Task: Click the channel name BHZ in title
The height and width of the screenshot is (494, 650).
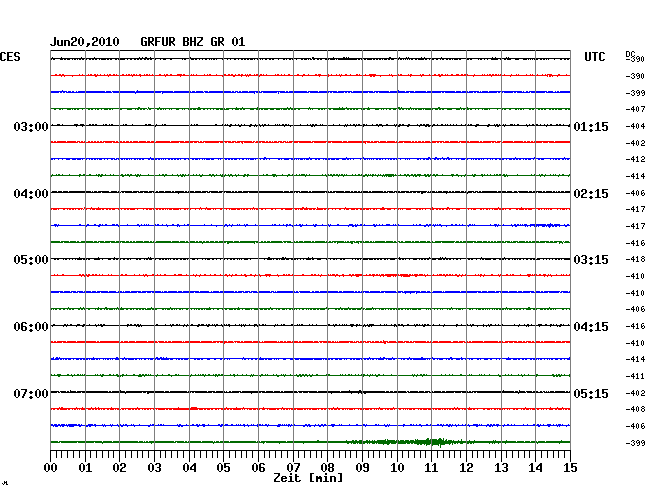Action: [193, 42]
